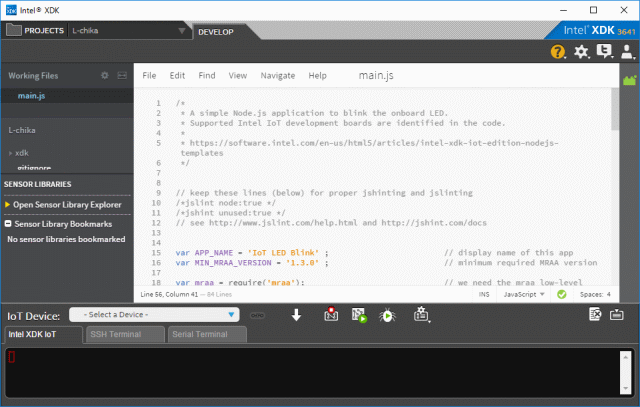Open the Edit menu

coord(177,76)
